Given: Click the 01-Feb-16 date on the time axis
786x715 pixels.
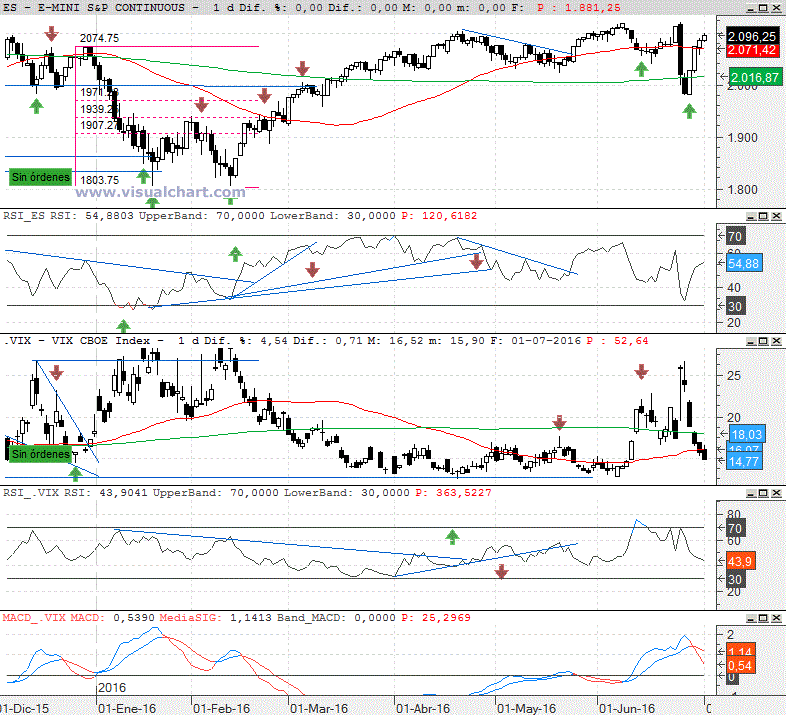Looking at the screenshot, I should (221, 708).
